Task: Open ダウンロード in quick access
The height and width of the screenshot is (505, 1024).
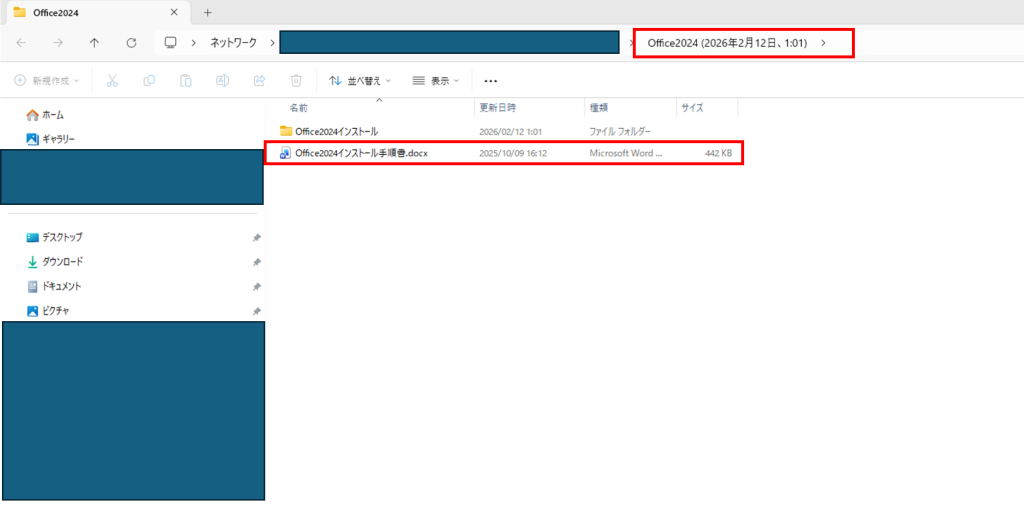Action: tap(62, 262)
